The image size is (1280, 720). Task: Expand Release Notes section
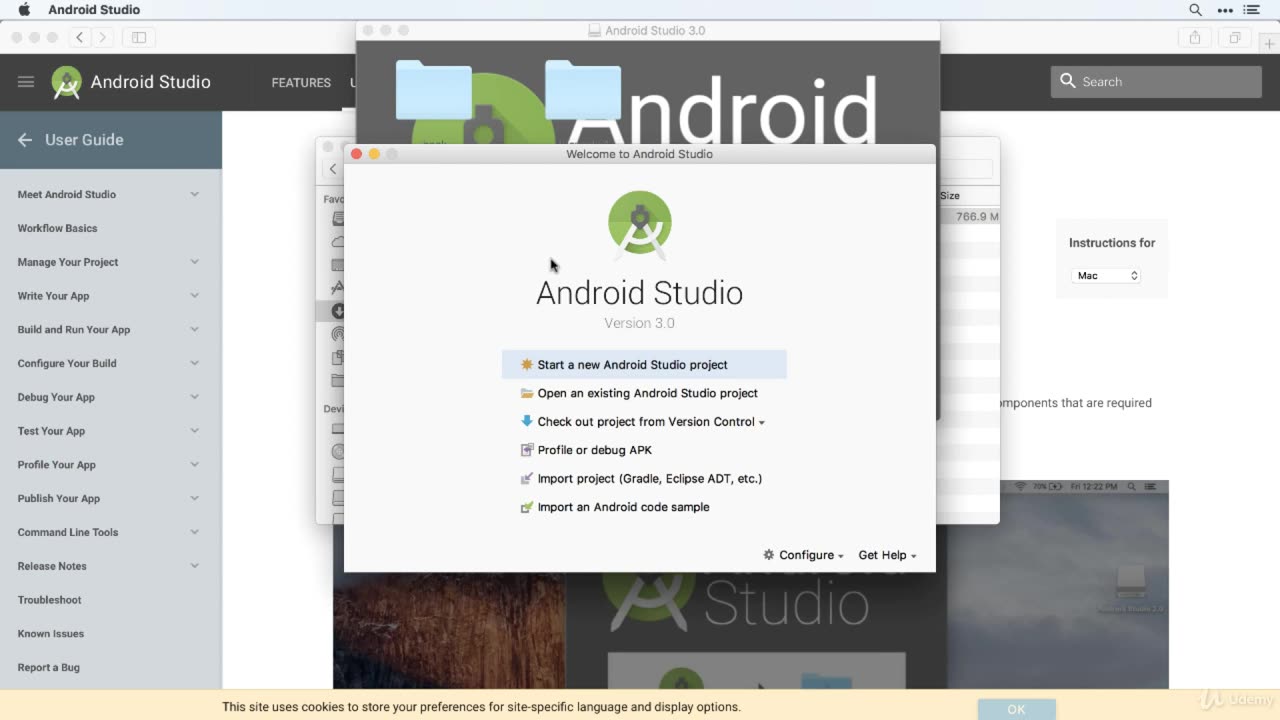tap(194, 566)
